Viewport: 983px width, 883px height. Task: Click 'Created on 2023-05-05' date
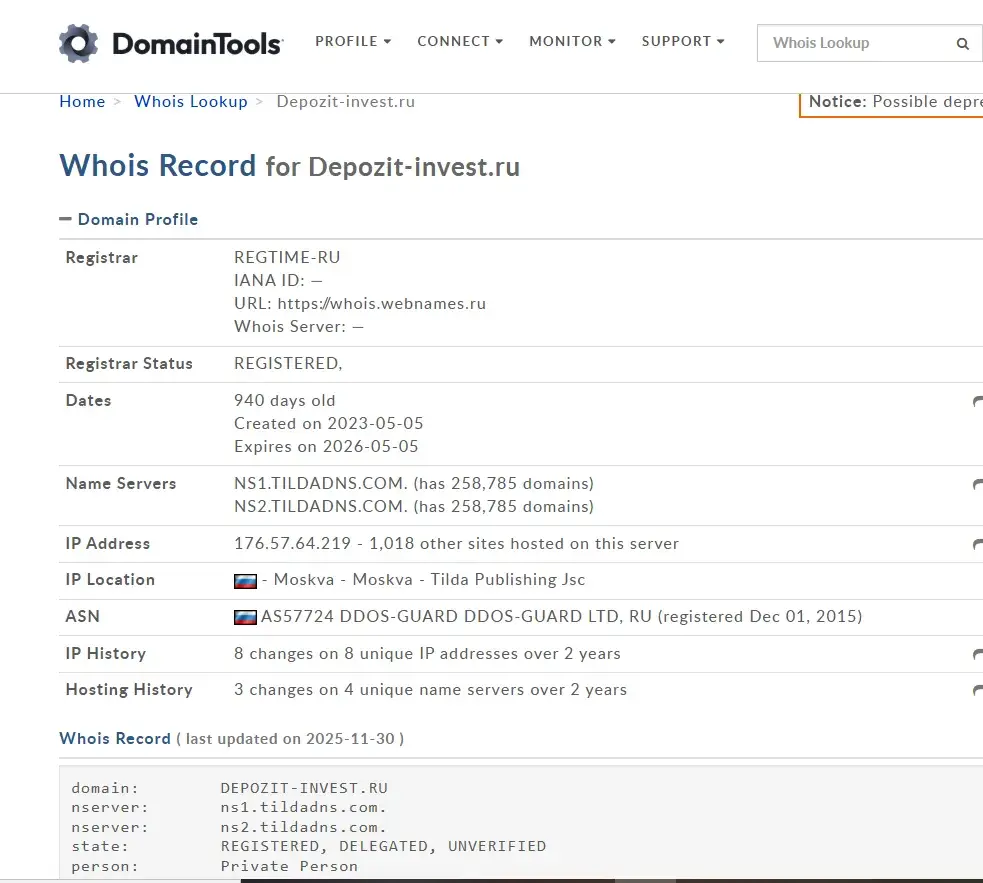point(329,424)
